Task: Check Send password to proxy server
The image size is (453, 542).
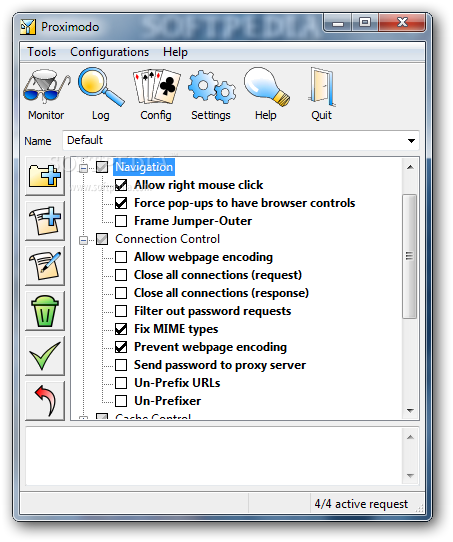Action: pos(121,365)
